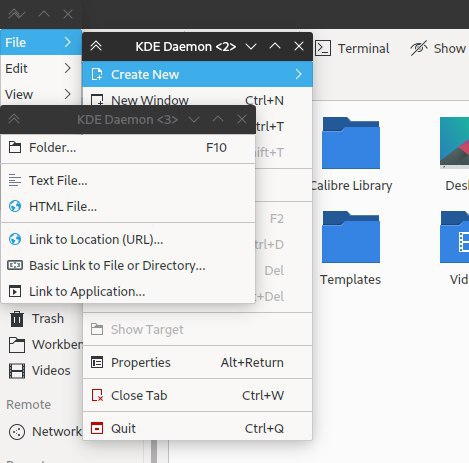Click the Terminal prompt icon
The width and height of the screenshot is (469, 463).
click(323, 48)
